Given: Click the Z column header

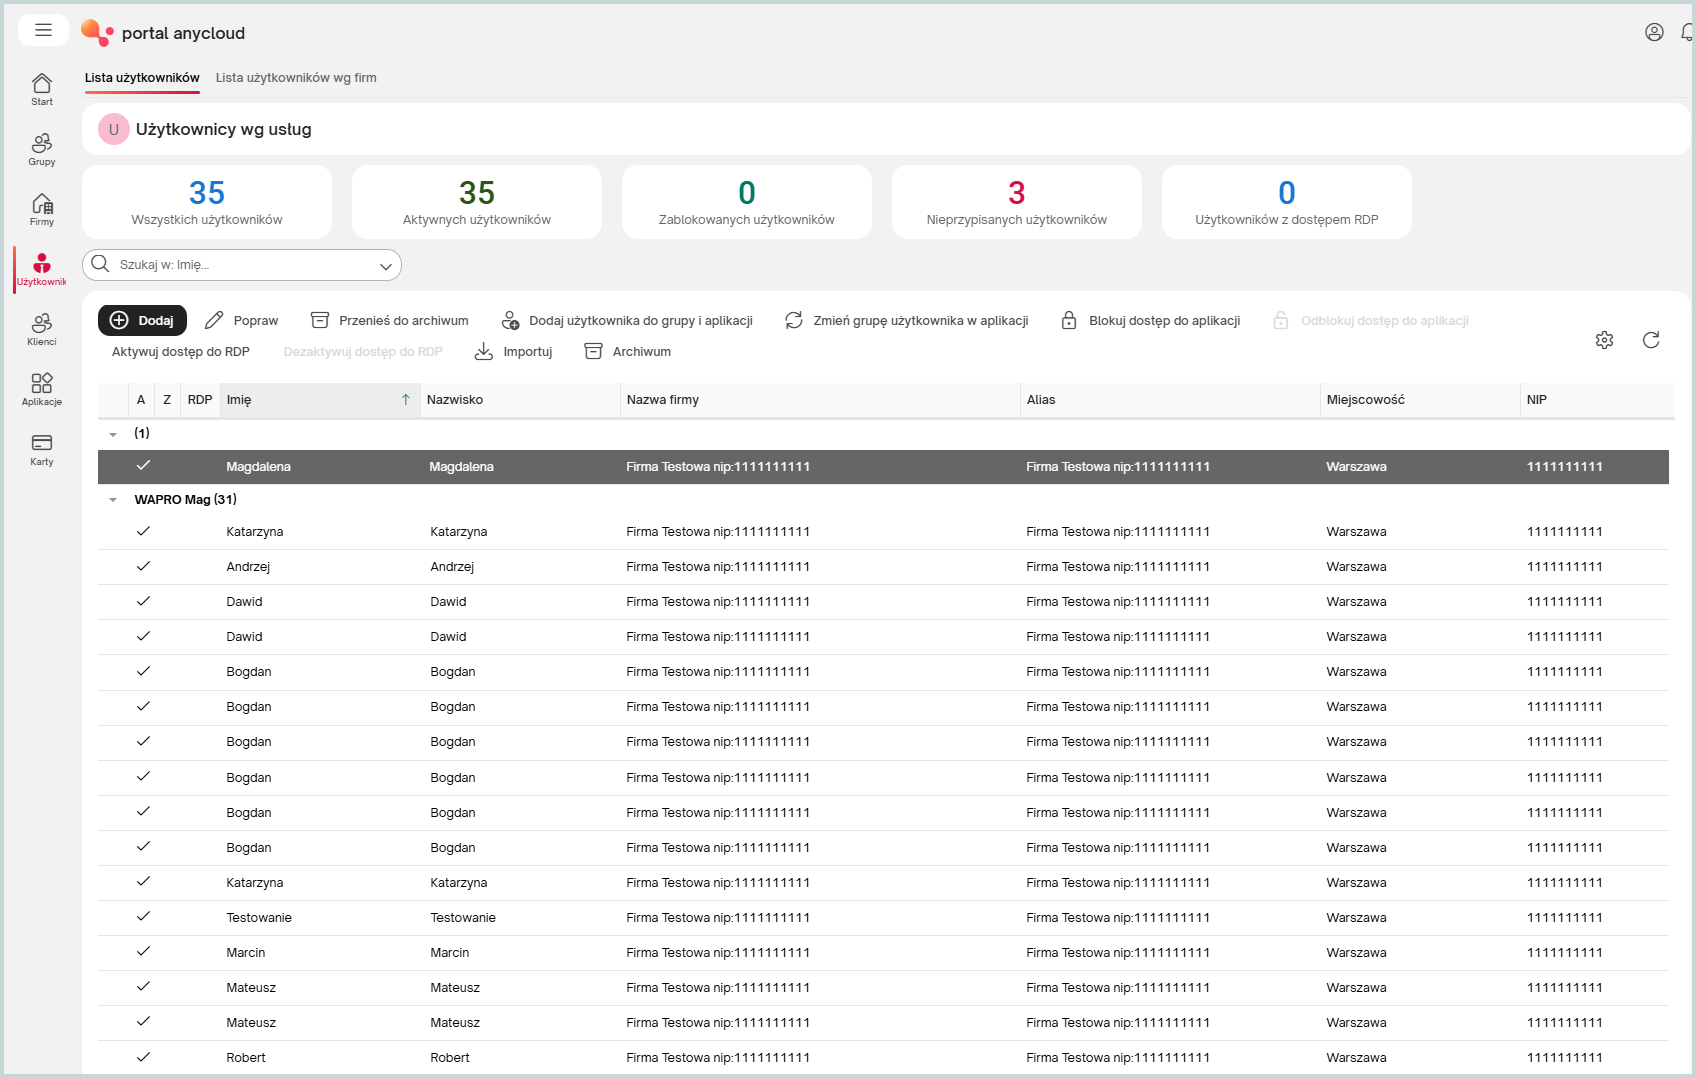Looking at the screenshot, I should pos(167,399).
